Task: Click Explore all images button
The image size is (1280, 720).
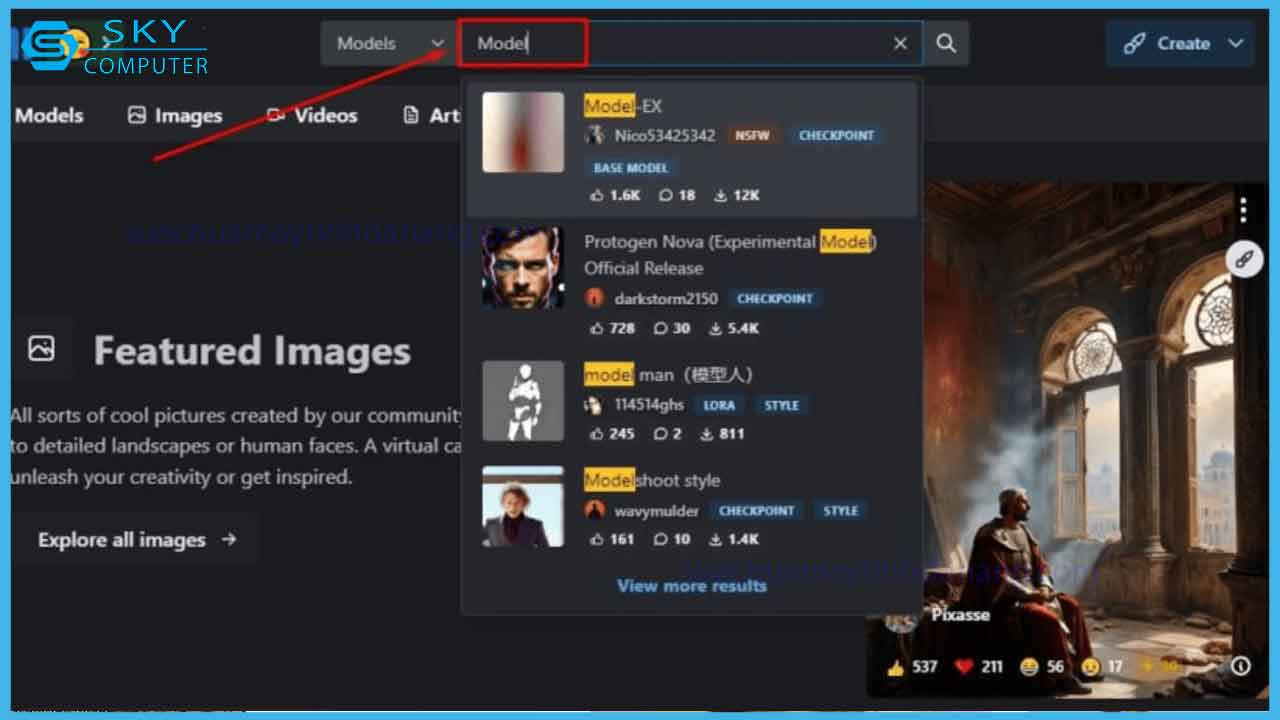Action: [x=136, y=540]
